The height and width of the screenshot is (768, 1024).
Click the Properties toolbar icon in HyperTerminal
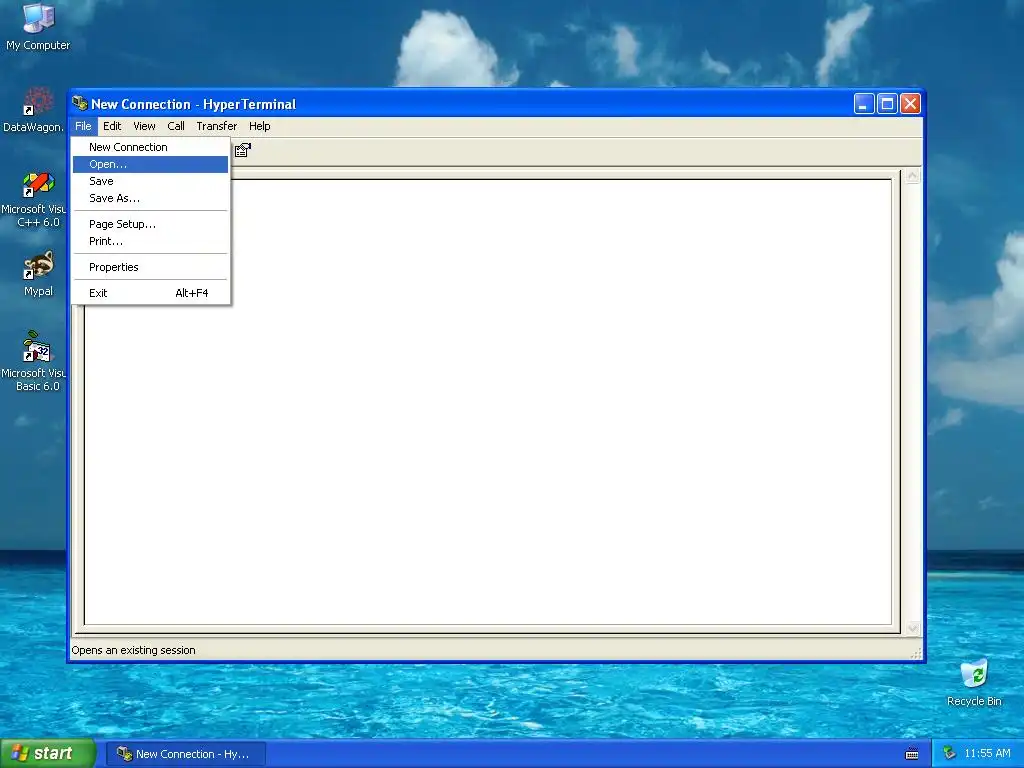point(242,150)
